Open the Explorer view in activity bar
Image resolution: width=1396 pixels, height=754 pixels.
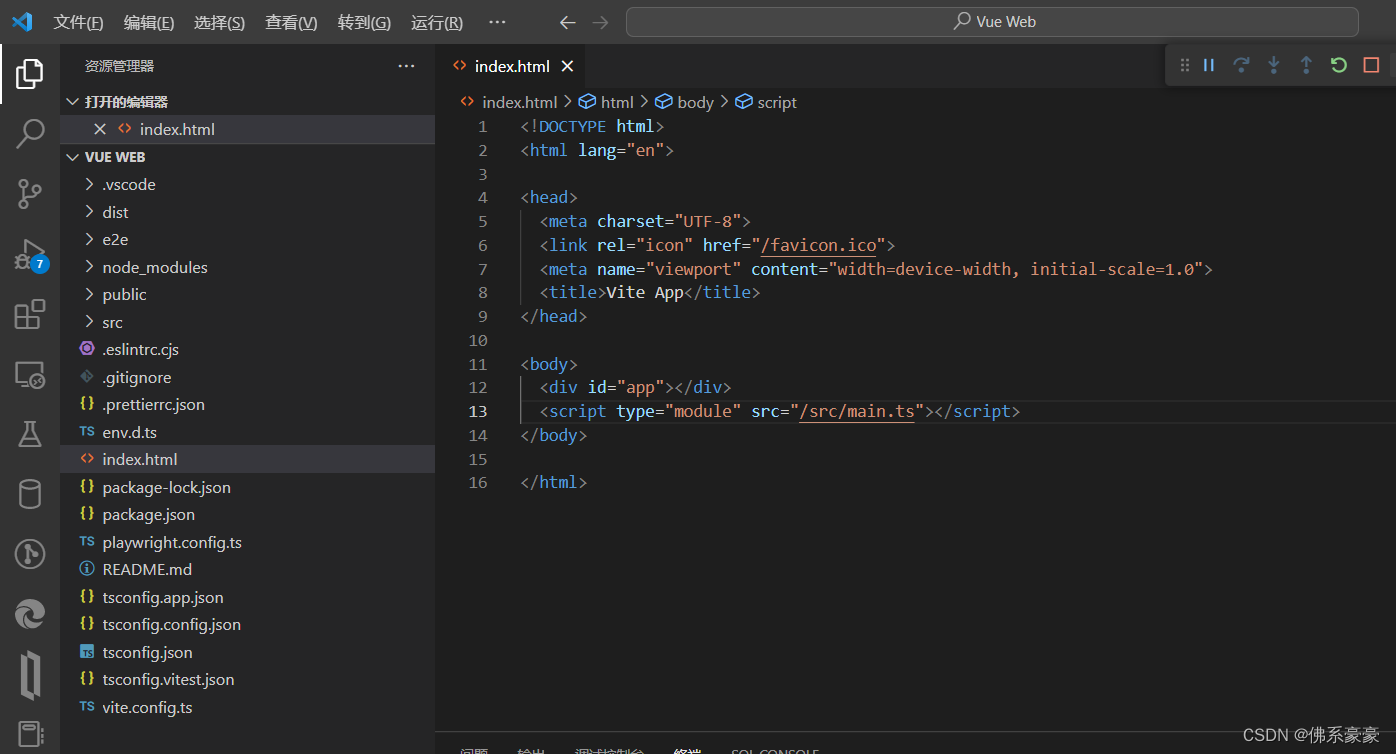[30, 73]
